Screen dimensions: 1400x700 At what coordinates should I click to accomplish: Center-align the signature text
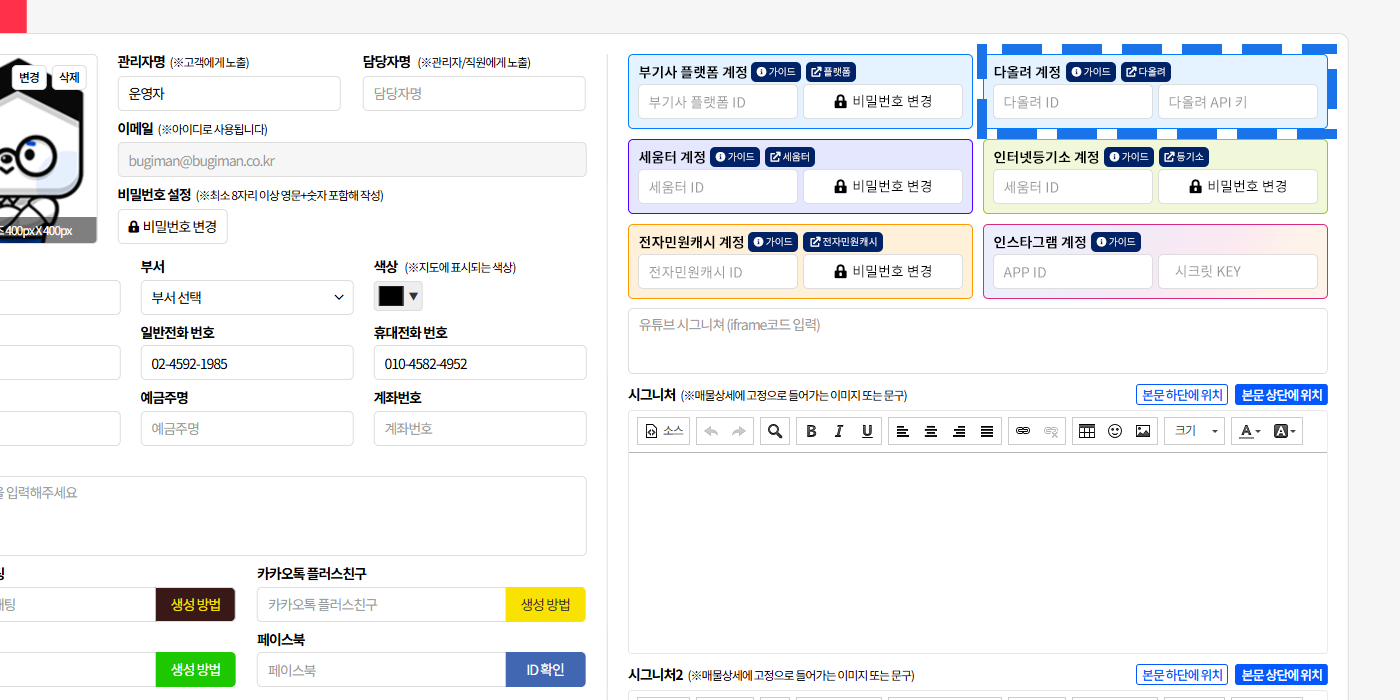click(931, 431)
